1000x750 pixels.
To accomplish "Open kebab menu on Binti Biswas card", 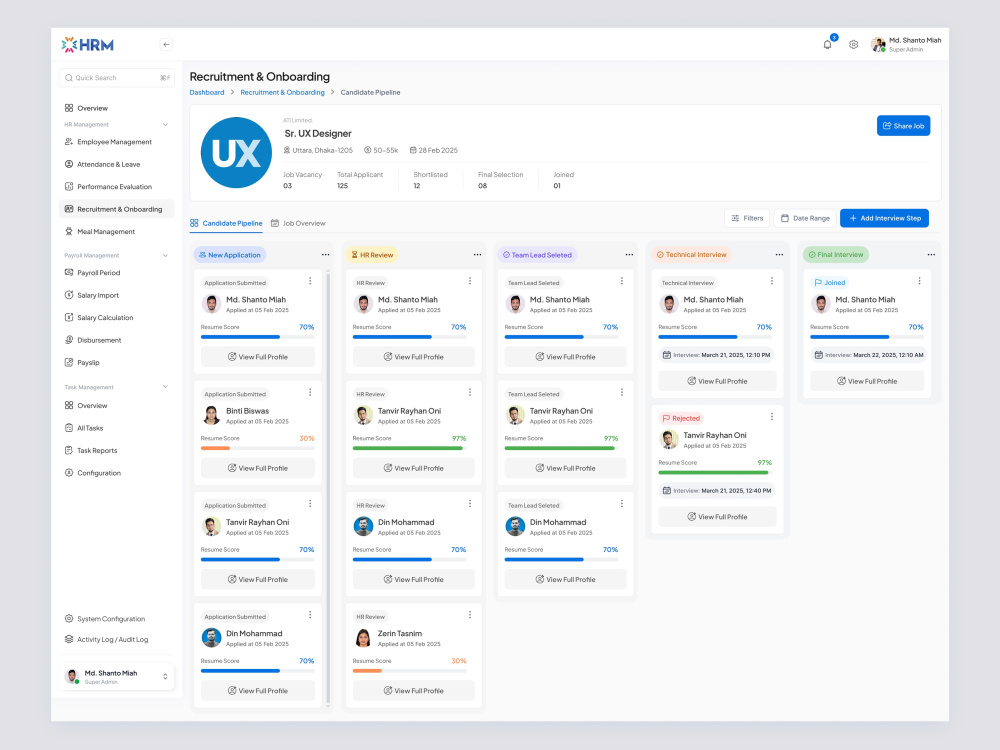I will (x=310, y=392).
